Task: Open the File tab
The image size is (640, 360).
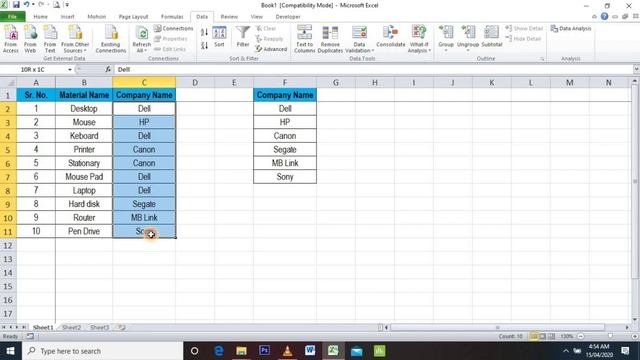Action: pyautogui.click(x=13, y=17)
